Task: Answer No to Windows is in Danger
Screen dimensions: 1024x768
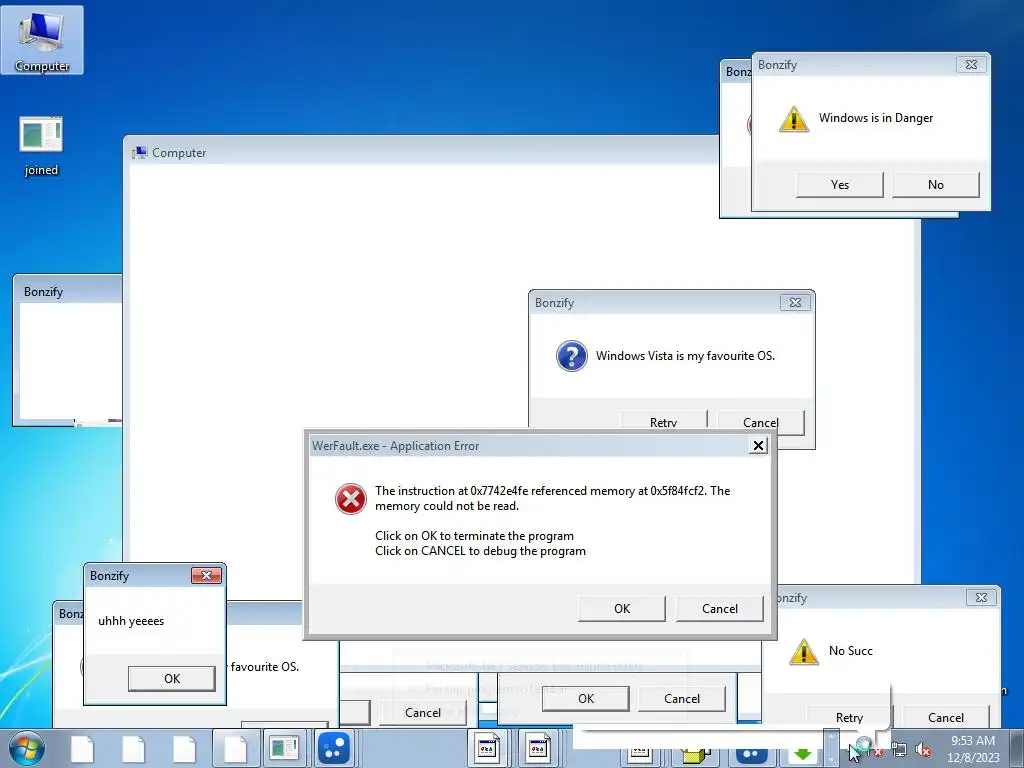Action: pos(936,185)
